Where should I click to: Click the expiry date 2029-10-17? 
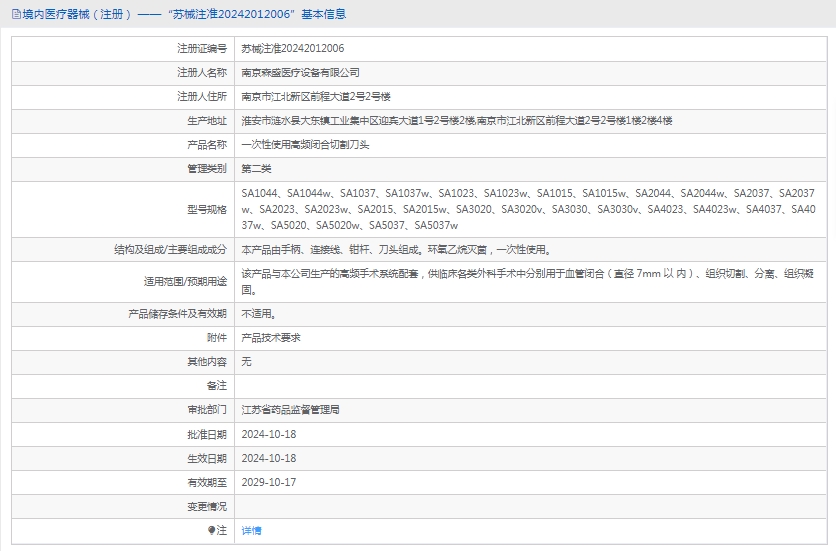[x=269, y=482]
